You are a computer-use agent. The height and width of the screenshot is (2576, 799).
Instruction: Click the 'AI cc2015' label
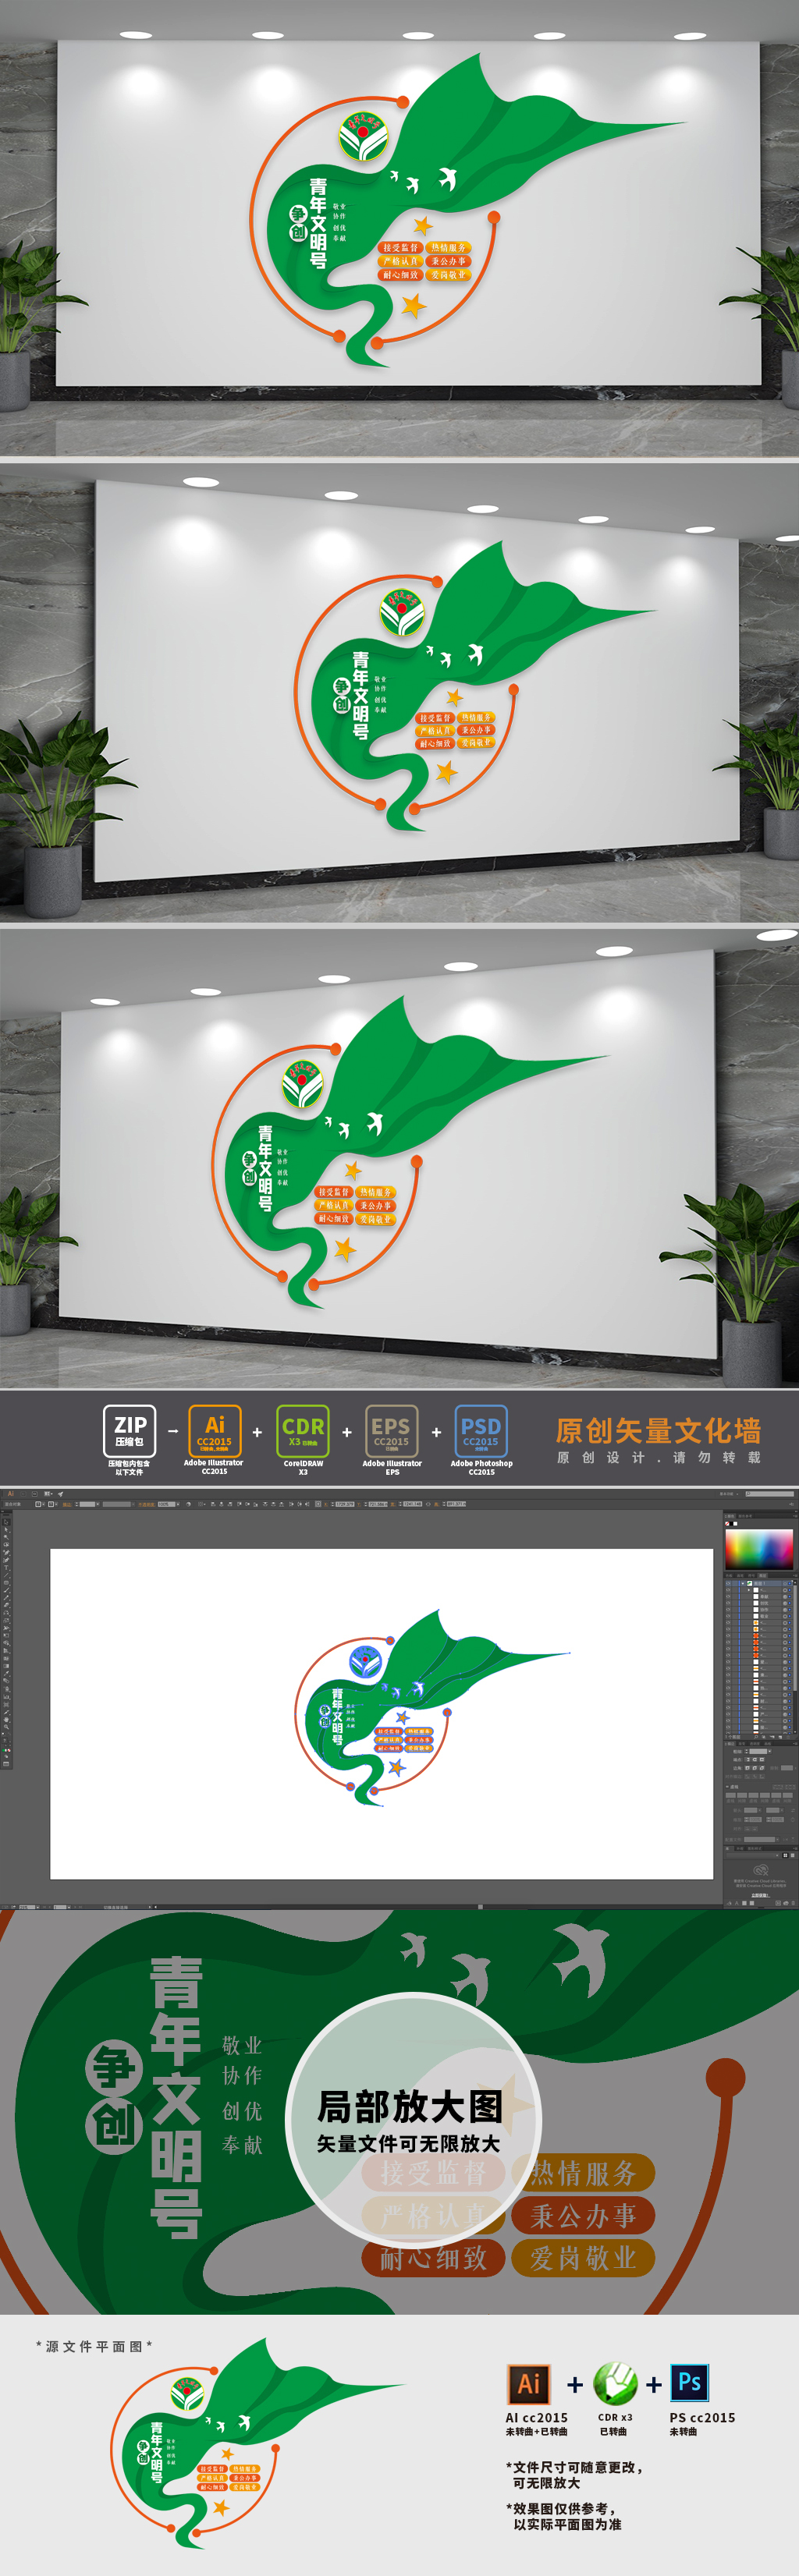(537, 2418)
